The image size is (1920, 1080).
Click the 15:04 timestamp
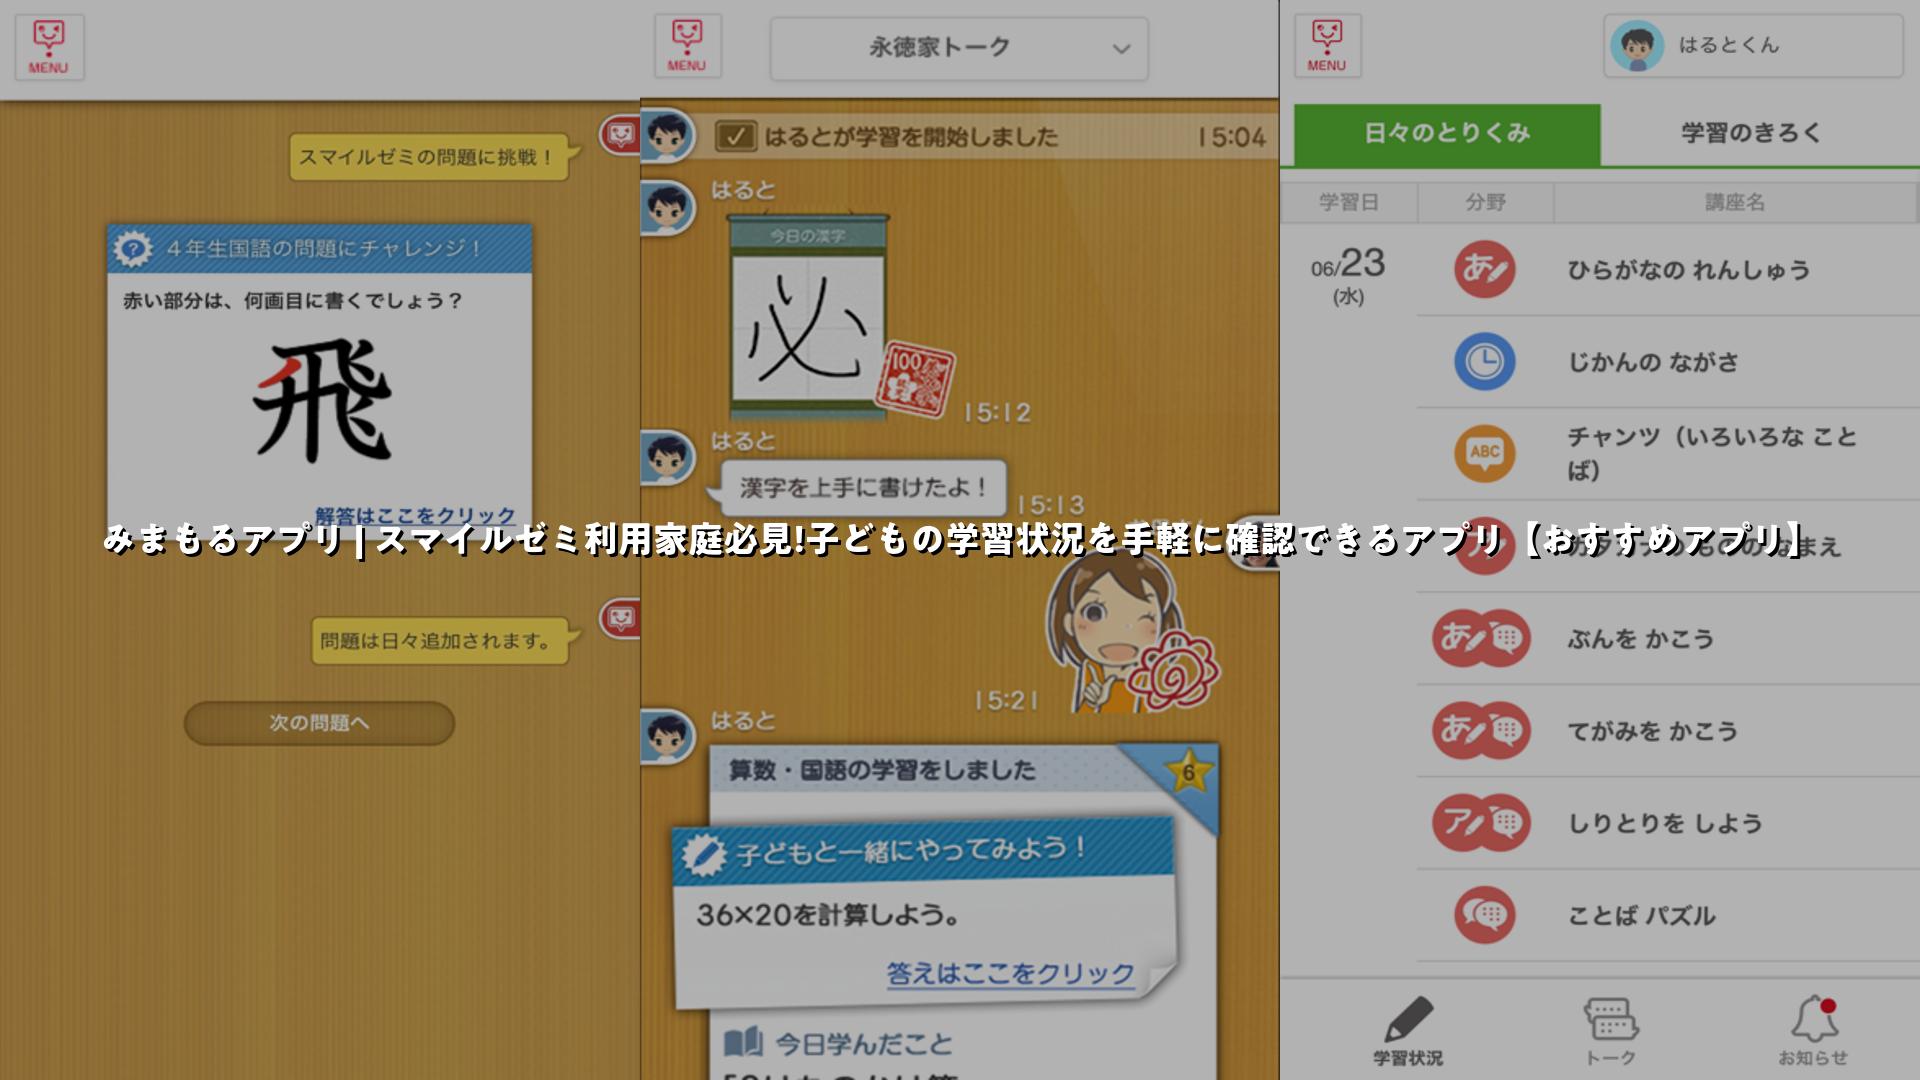[x=1232, y=137]
